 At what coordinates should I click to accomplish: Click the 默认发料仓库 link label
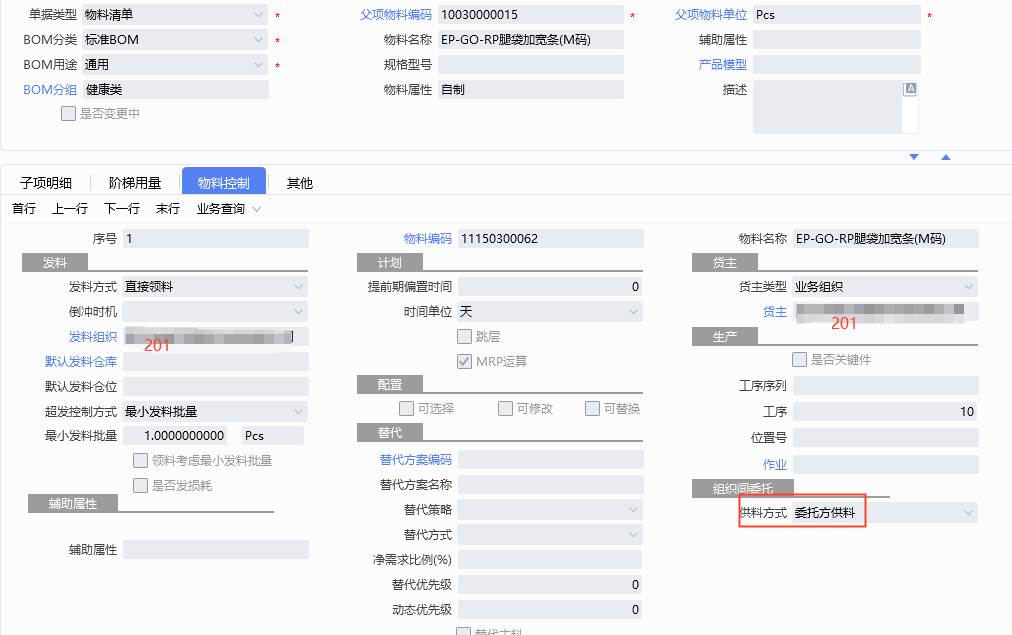(81, 362)
